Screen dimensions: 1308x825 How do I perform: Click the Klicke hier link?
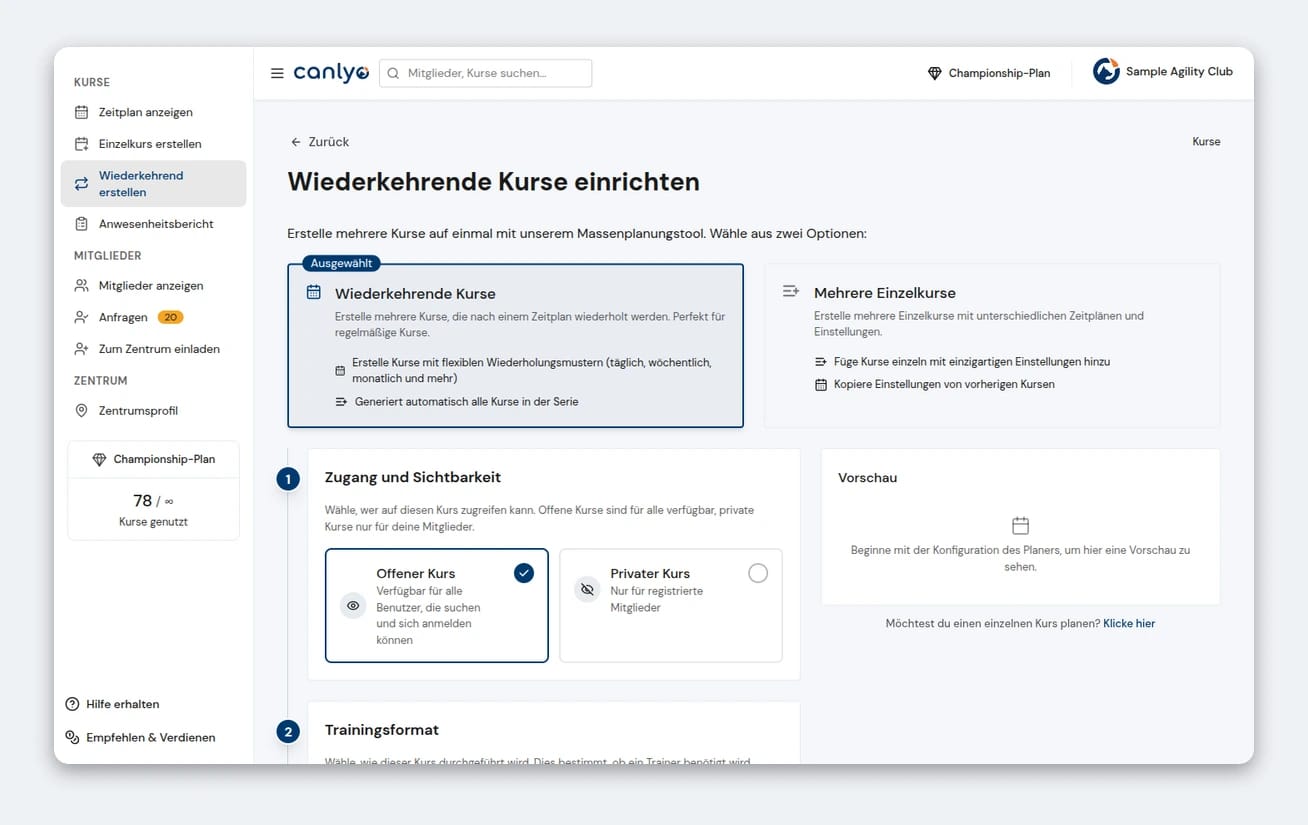pos(1129,624)
